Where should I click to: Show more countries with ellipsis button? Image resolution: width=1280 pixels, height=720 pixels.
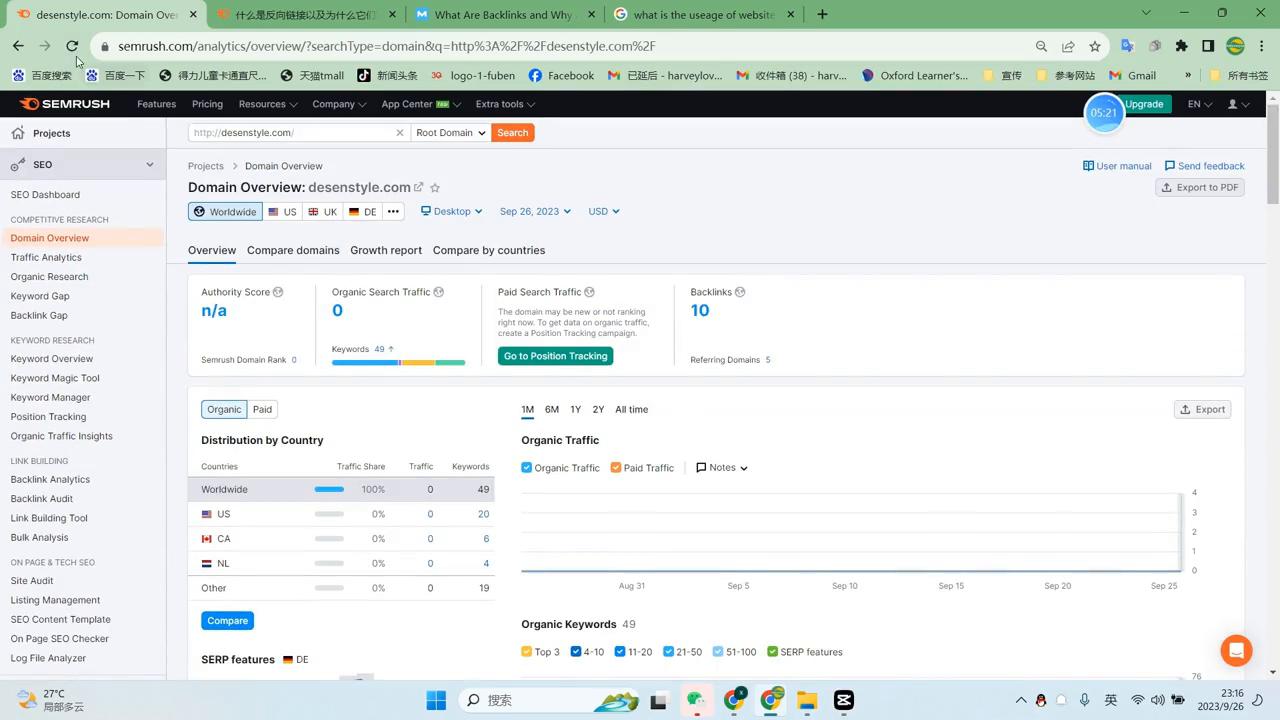(x=393, y=211)
